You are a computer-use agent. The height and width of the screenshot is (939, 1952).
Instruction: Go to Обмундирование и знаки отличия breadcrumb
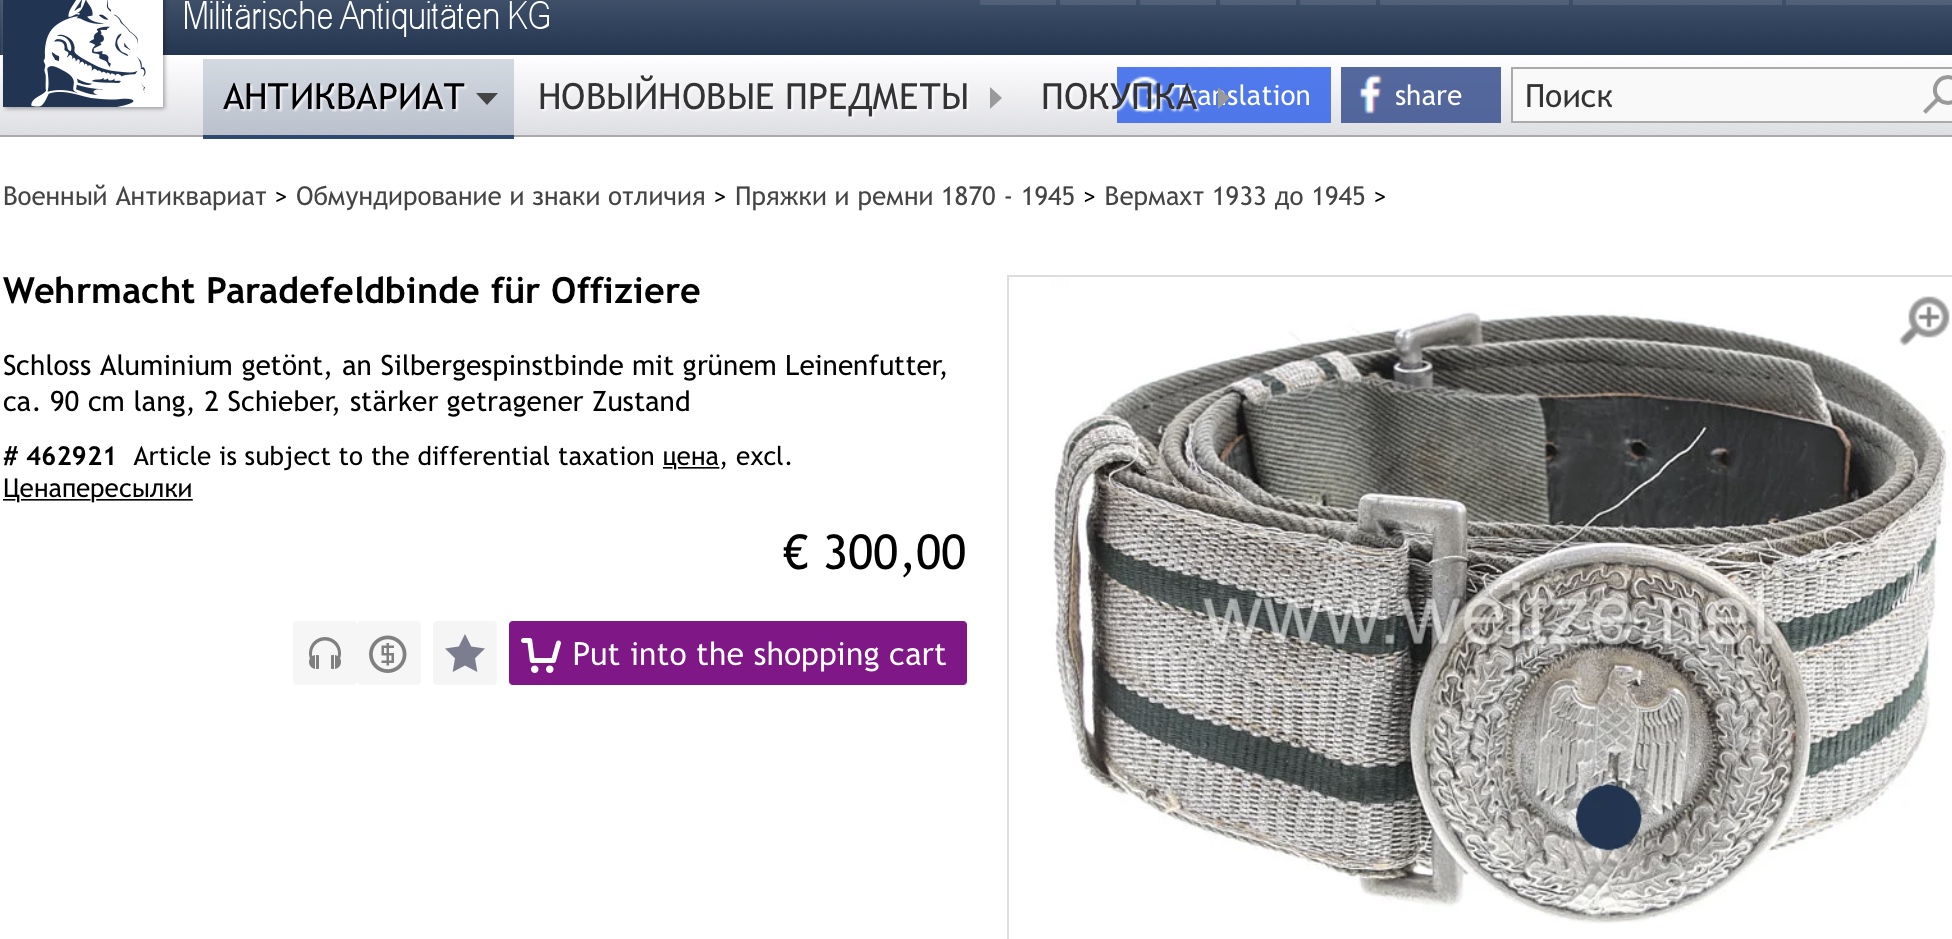tap(500, 196)
